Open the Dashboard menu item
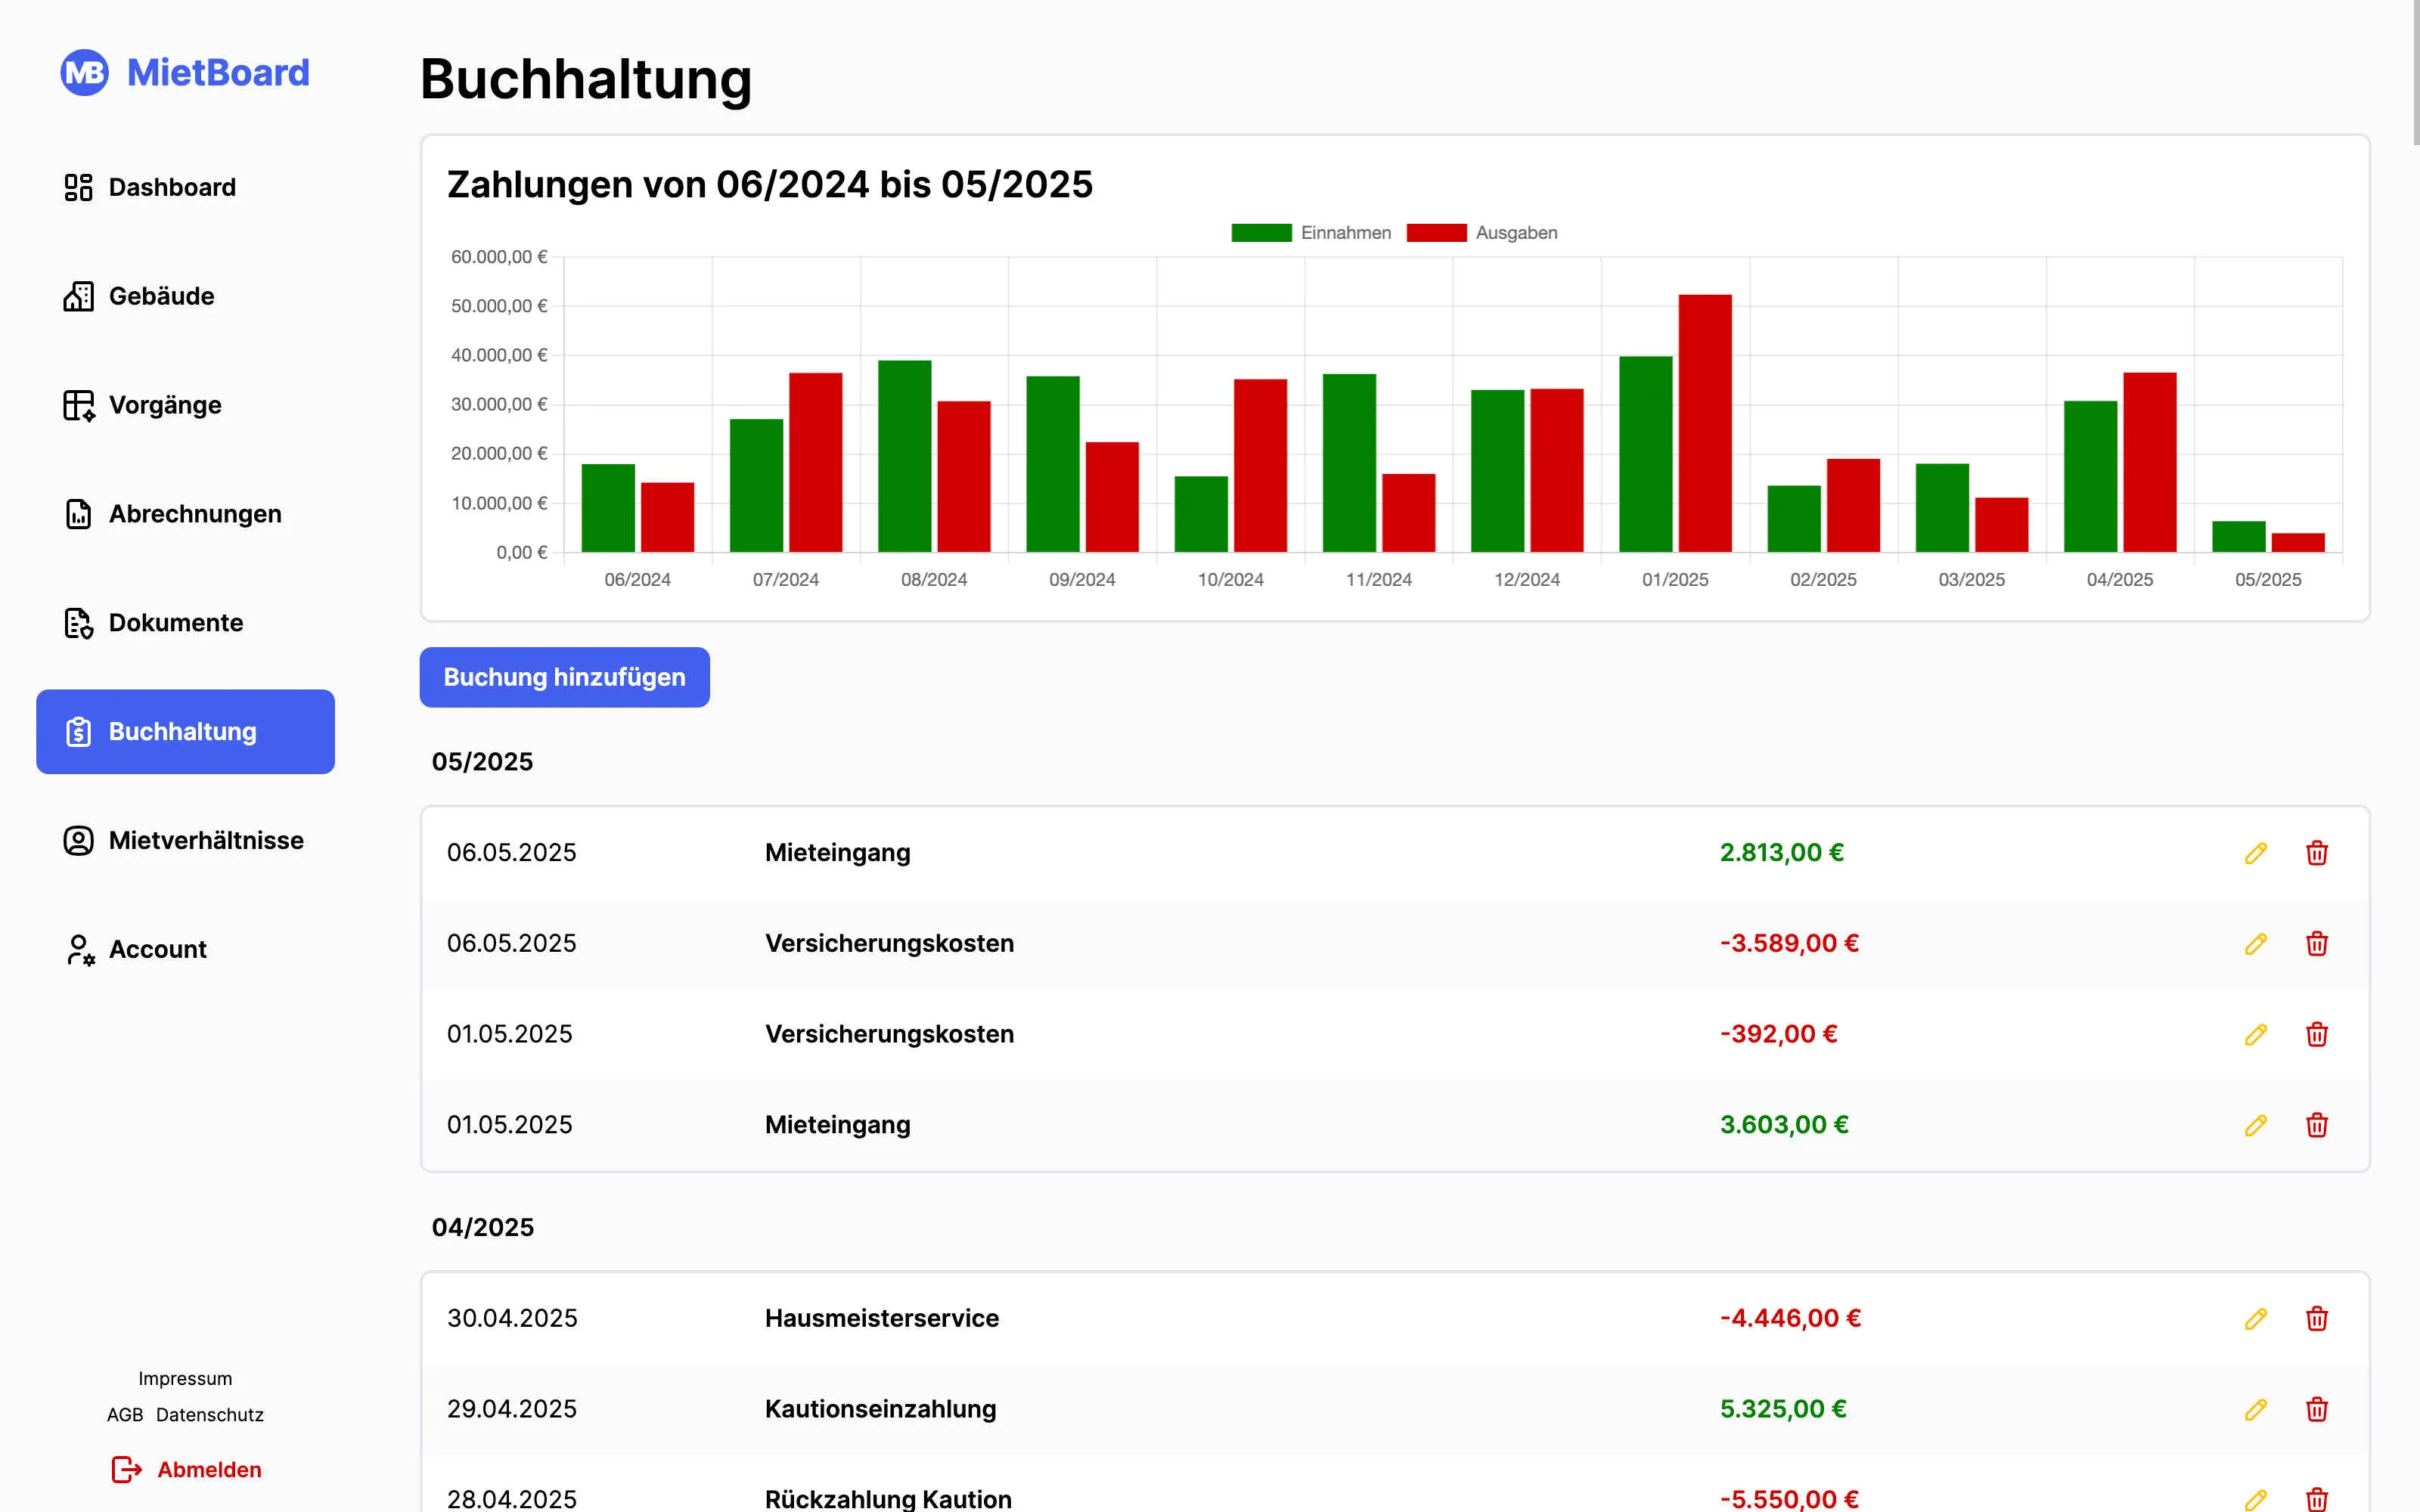Viewport: 2420px width, 1512px height. [x=172, y=187]
